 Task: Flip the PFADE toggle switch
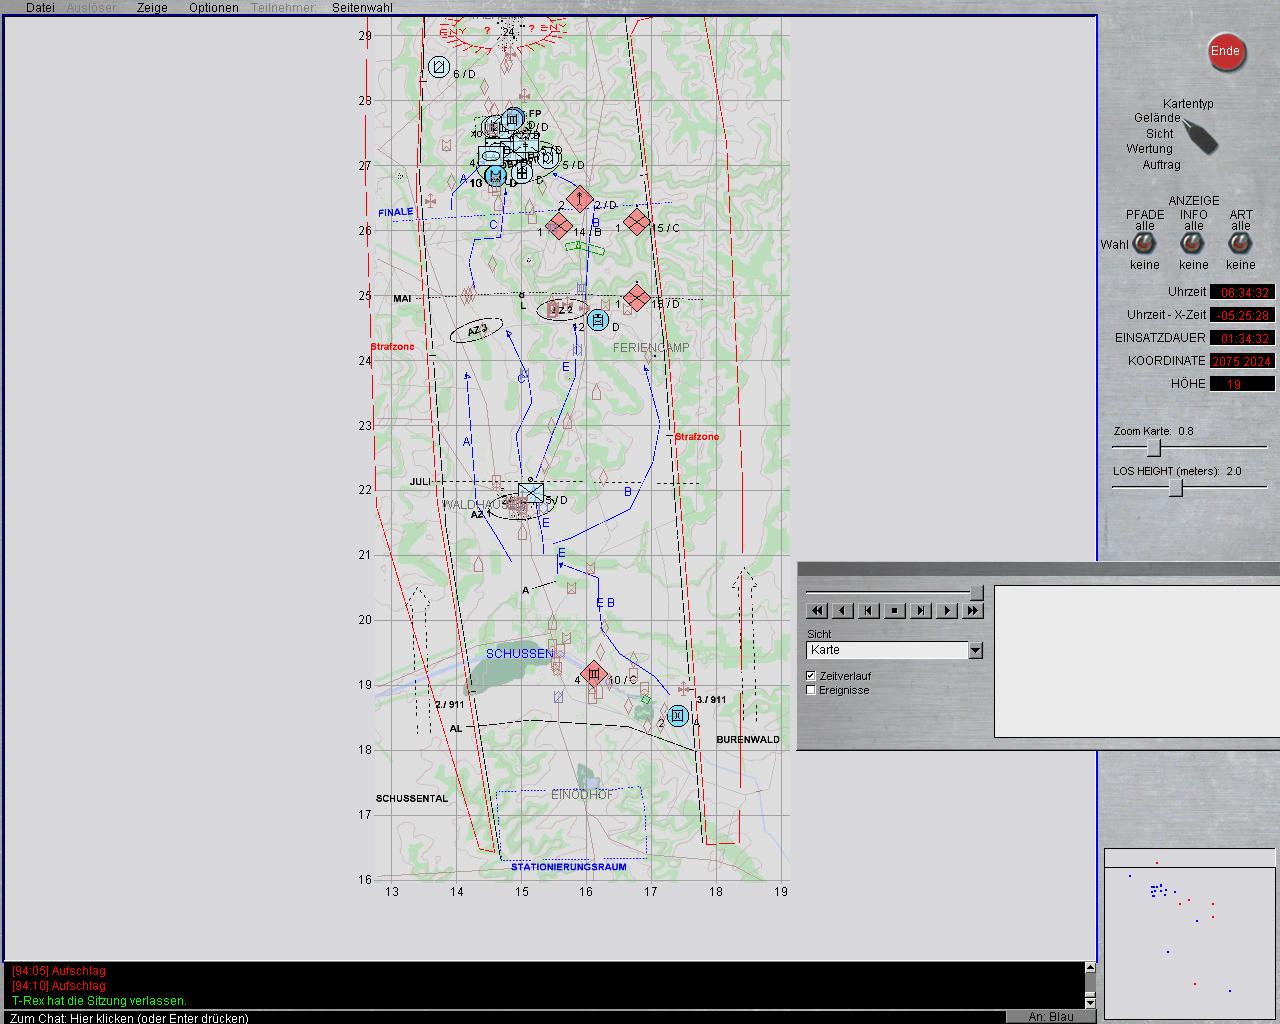[x=1144, y=244]
